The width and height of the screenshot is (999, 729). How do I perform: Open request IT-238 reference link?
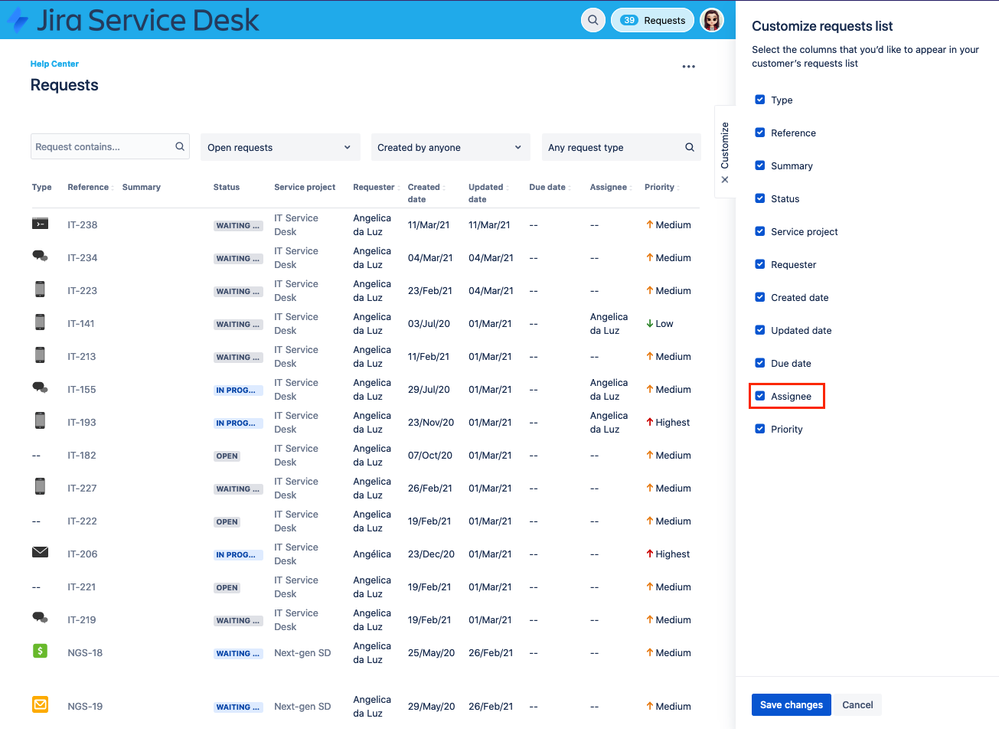point(82,225)
